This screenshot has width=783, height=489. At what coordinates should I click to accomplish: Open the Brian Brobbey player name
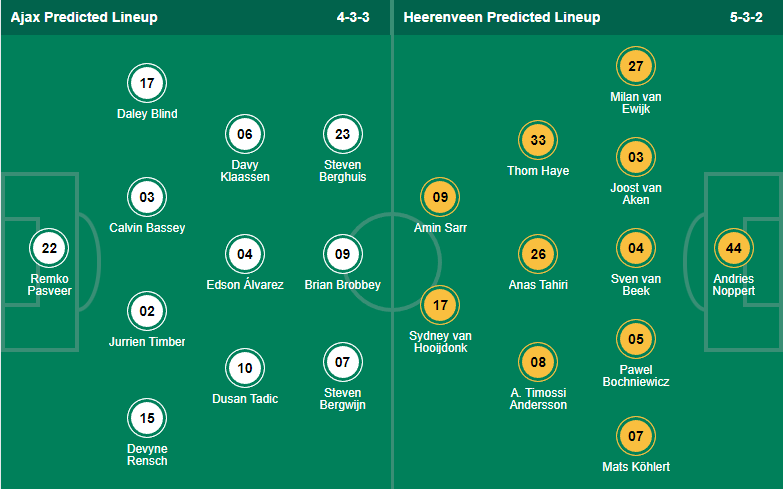pyautogui.click(x=343, y=285)
